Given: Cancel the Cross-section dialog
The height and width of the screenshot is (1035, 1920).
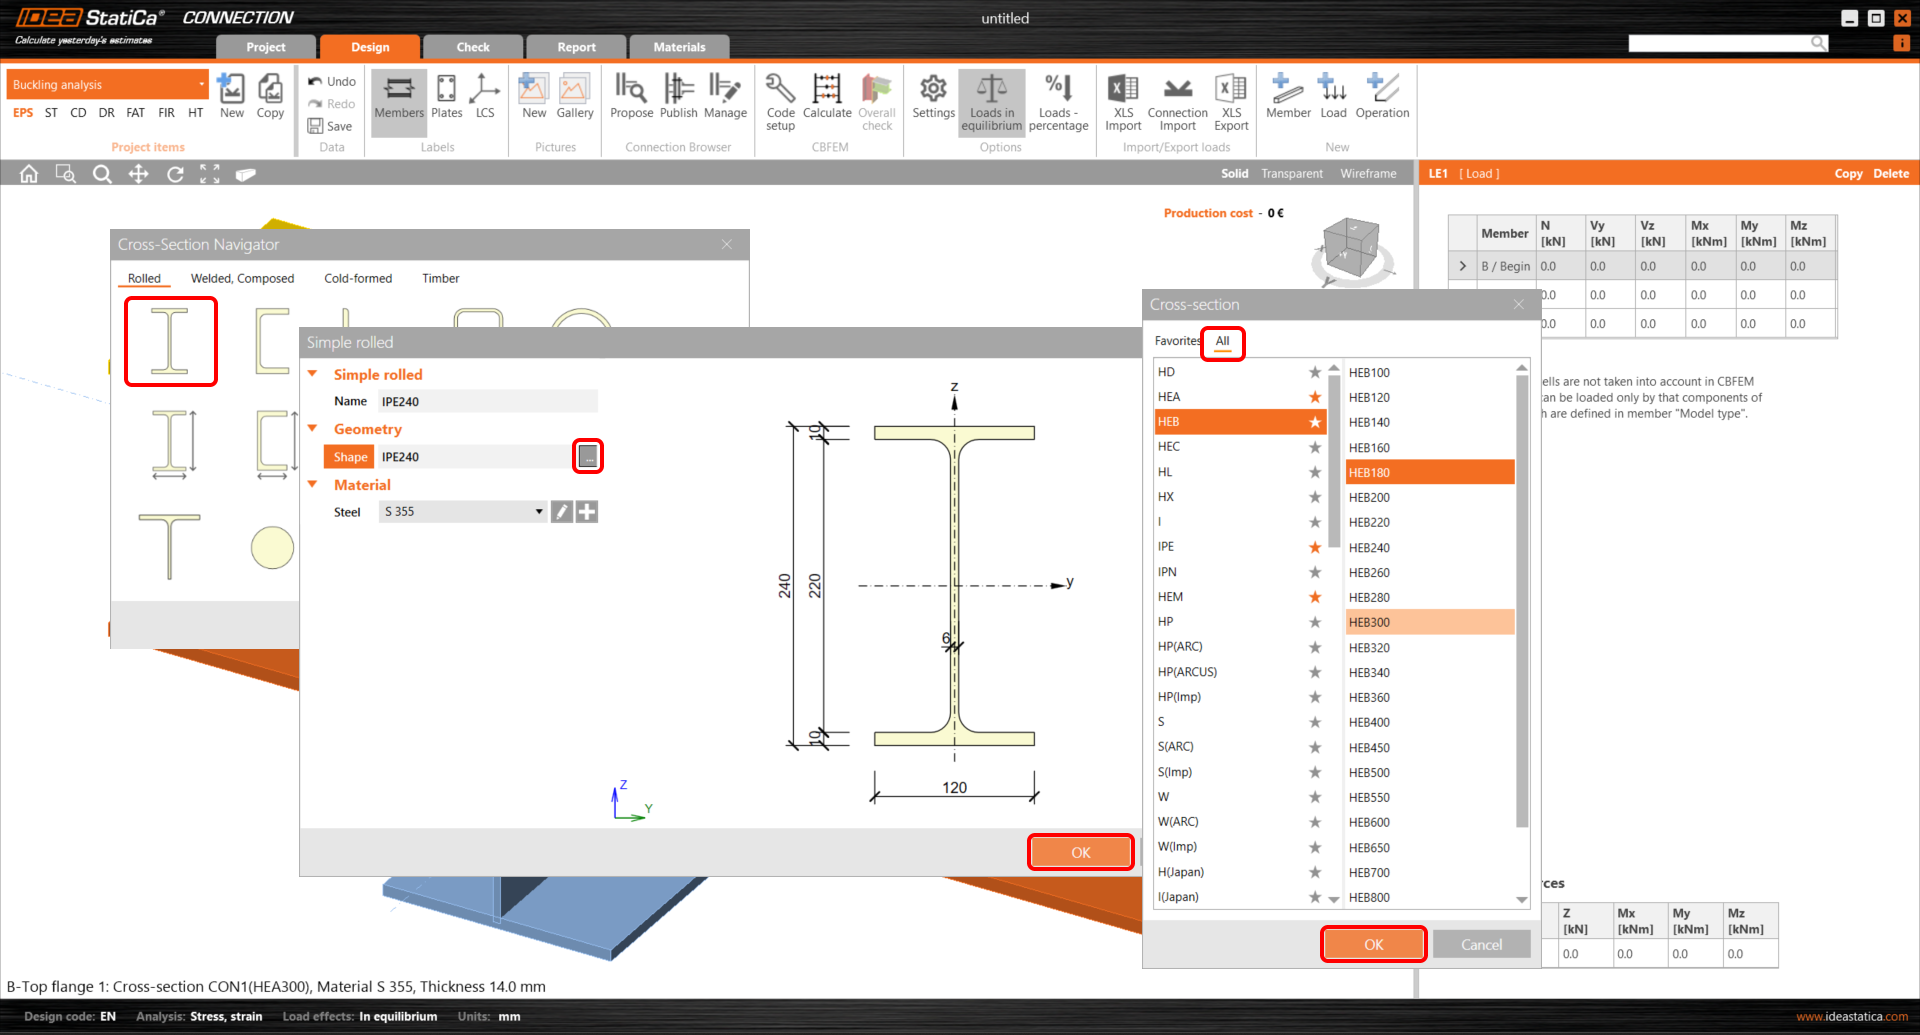Looking at the screenshot, I should tap(1482, 945).
